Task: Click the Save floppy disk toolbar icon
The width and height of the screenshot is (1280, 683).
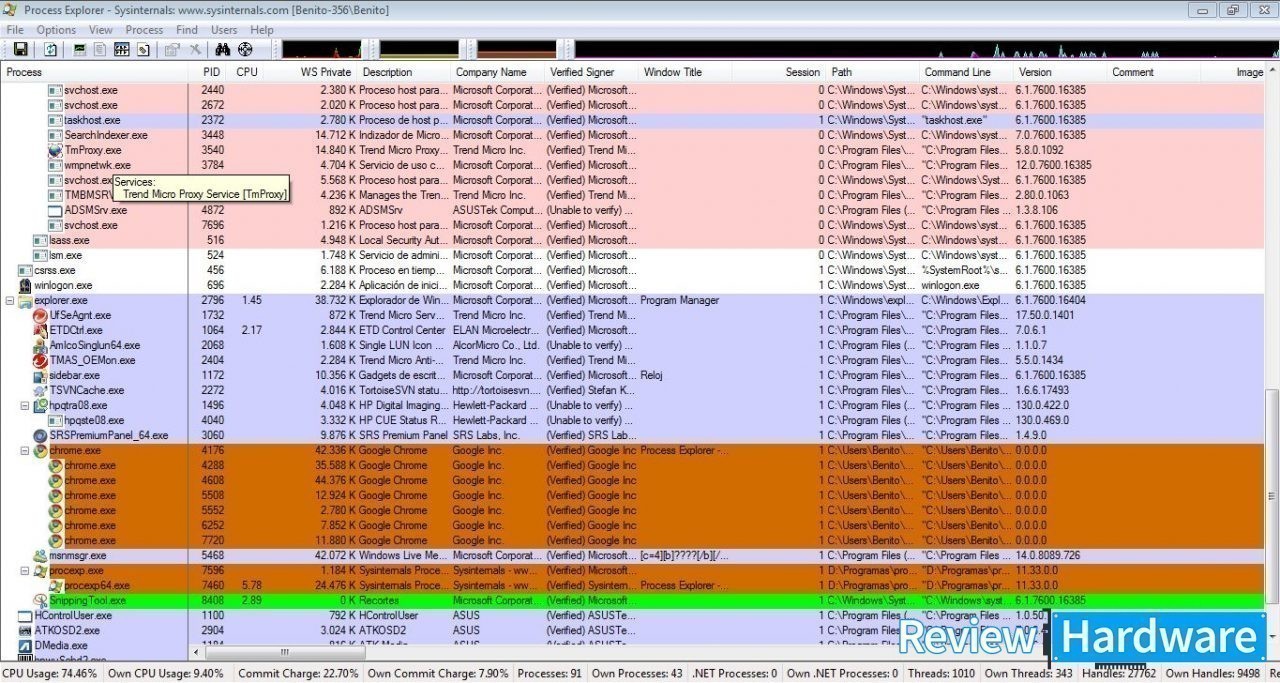Action: pyautogui.click(x=20, y=49)
